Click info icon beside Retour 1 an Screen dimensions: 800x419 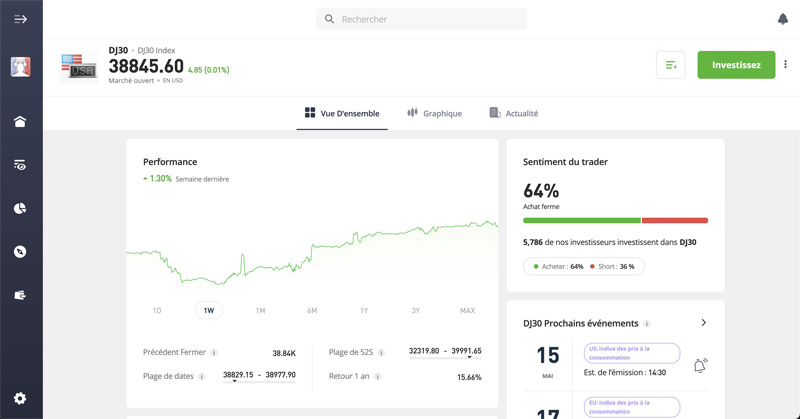(x=378, y=377)
